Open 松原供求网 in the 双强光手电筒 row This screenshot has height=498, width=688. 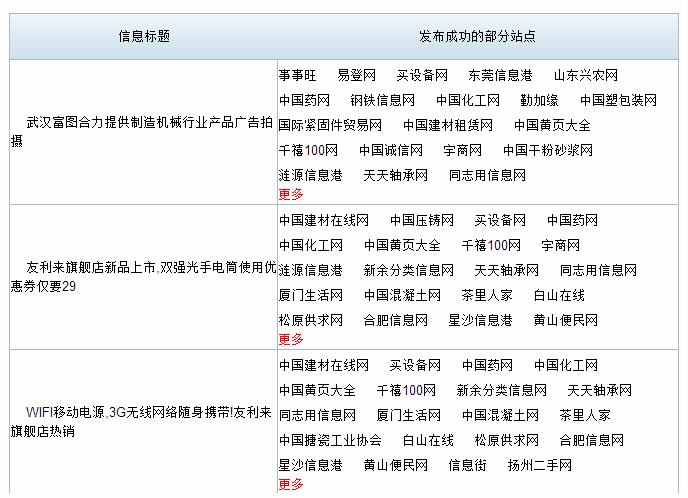(x=310, y=320)
